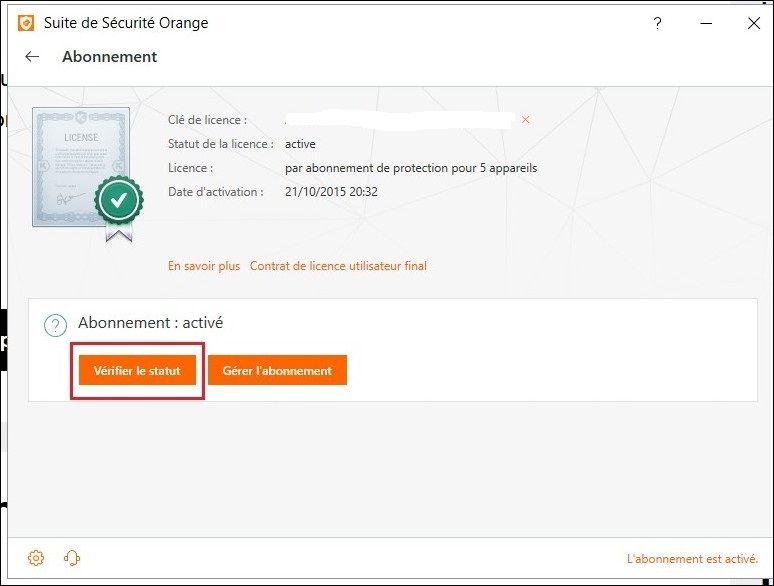774x586 pixels.
Task: Open the circled question mark beside Abonnement
Action: pyautogui.click(x=55, y=326)
